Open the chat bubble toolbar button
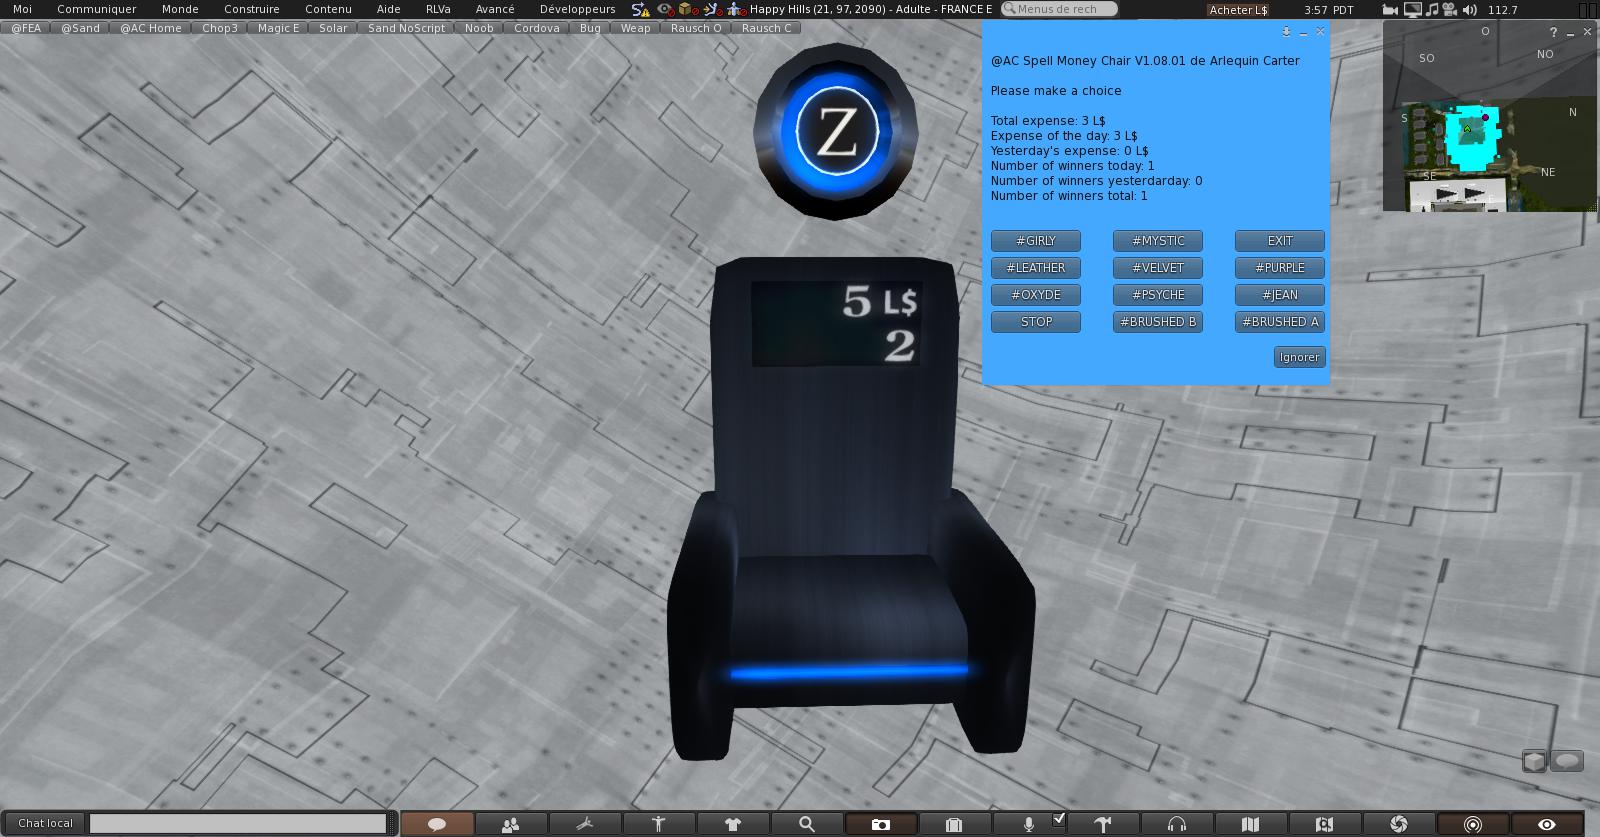1600x837 pixels. pyautogui.click(x=437, y=824)
